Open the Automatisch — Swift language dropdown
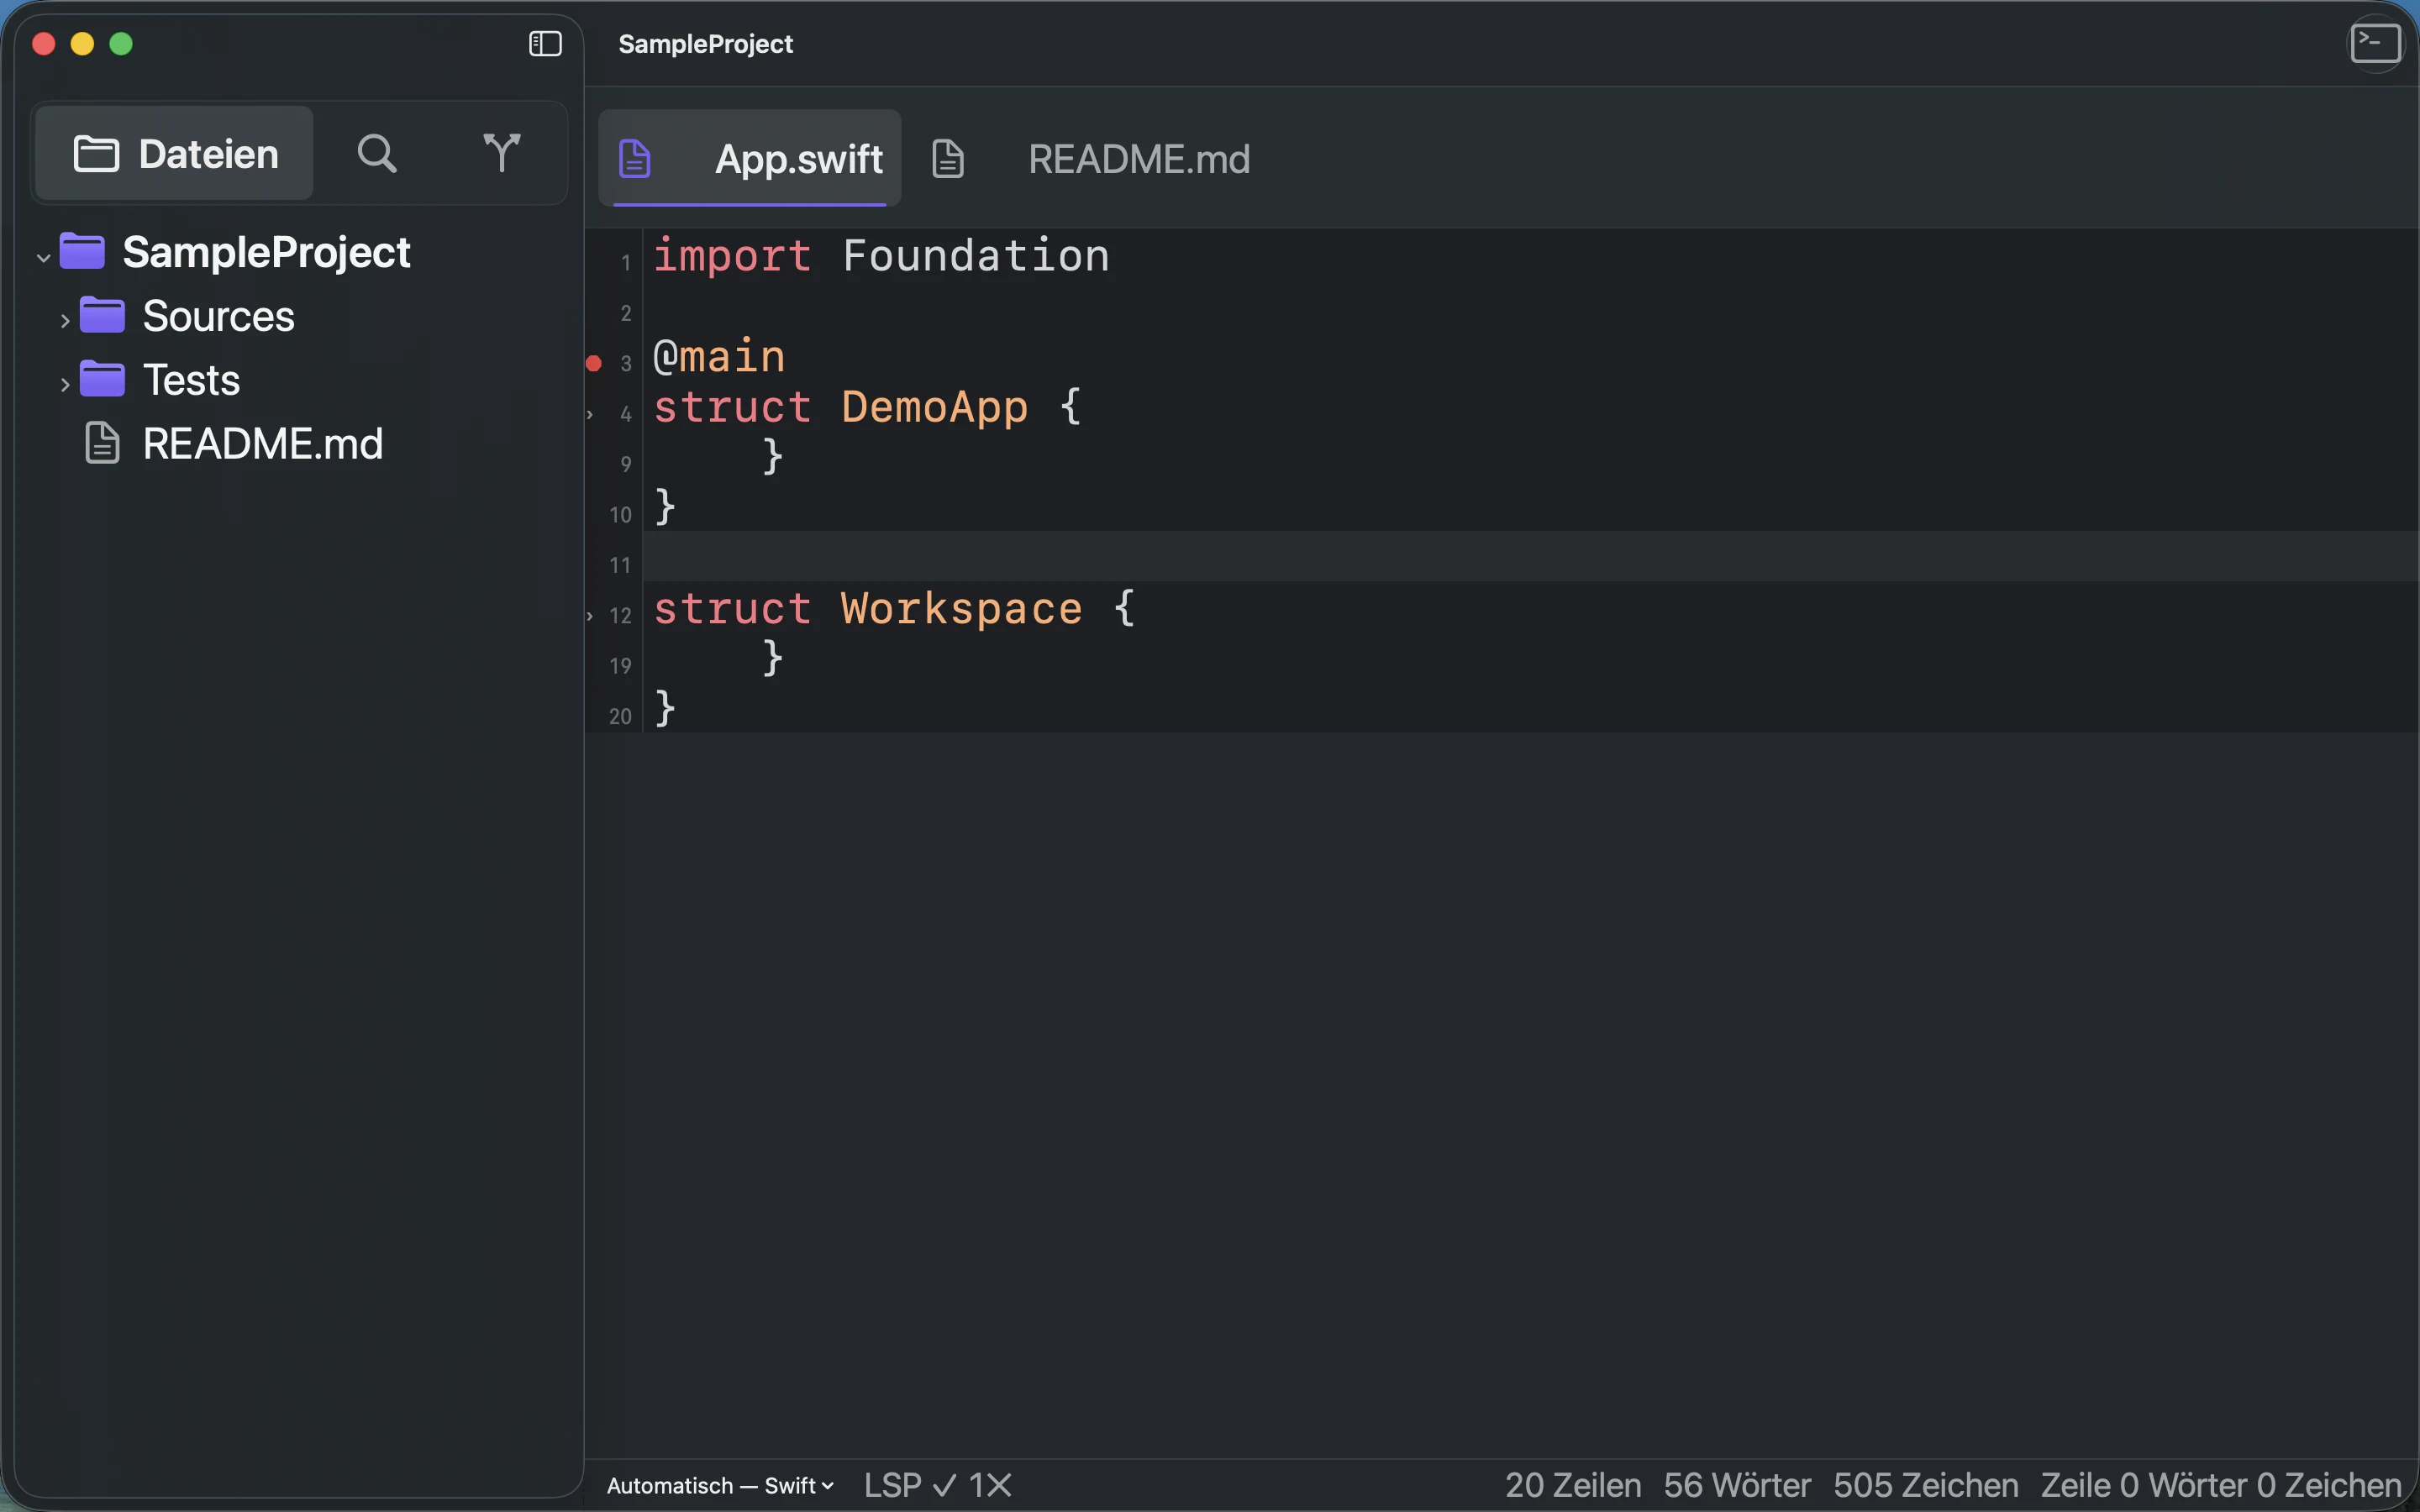2420x1512 pixels. 720,1486
